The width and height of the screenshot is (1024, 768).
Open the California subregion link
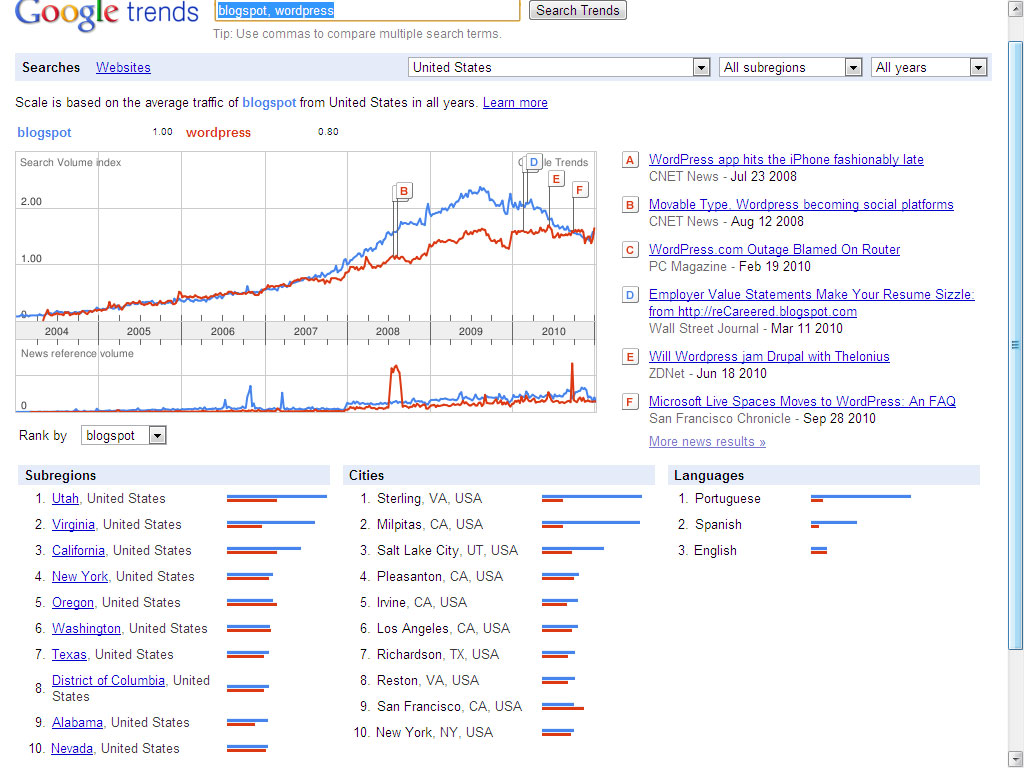point(78,551)
